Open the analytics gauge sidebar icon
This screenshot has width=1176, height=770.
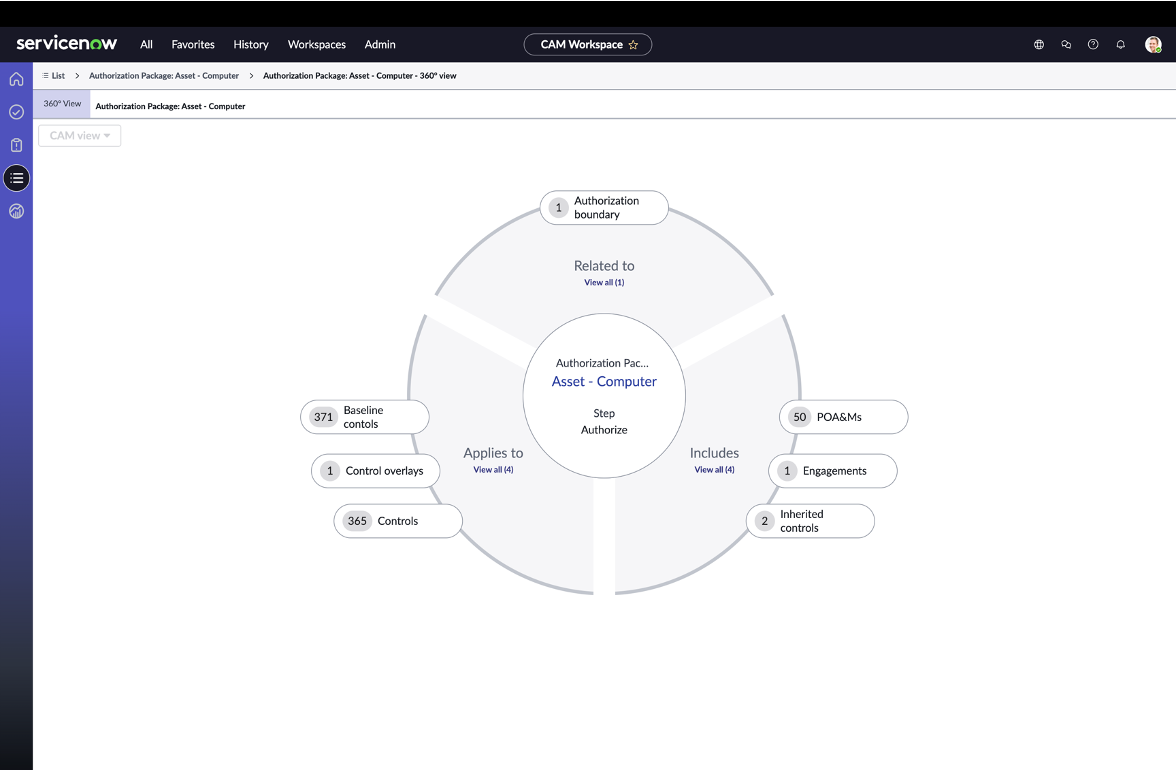point(16,211)
